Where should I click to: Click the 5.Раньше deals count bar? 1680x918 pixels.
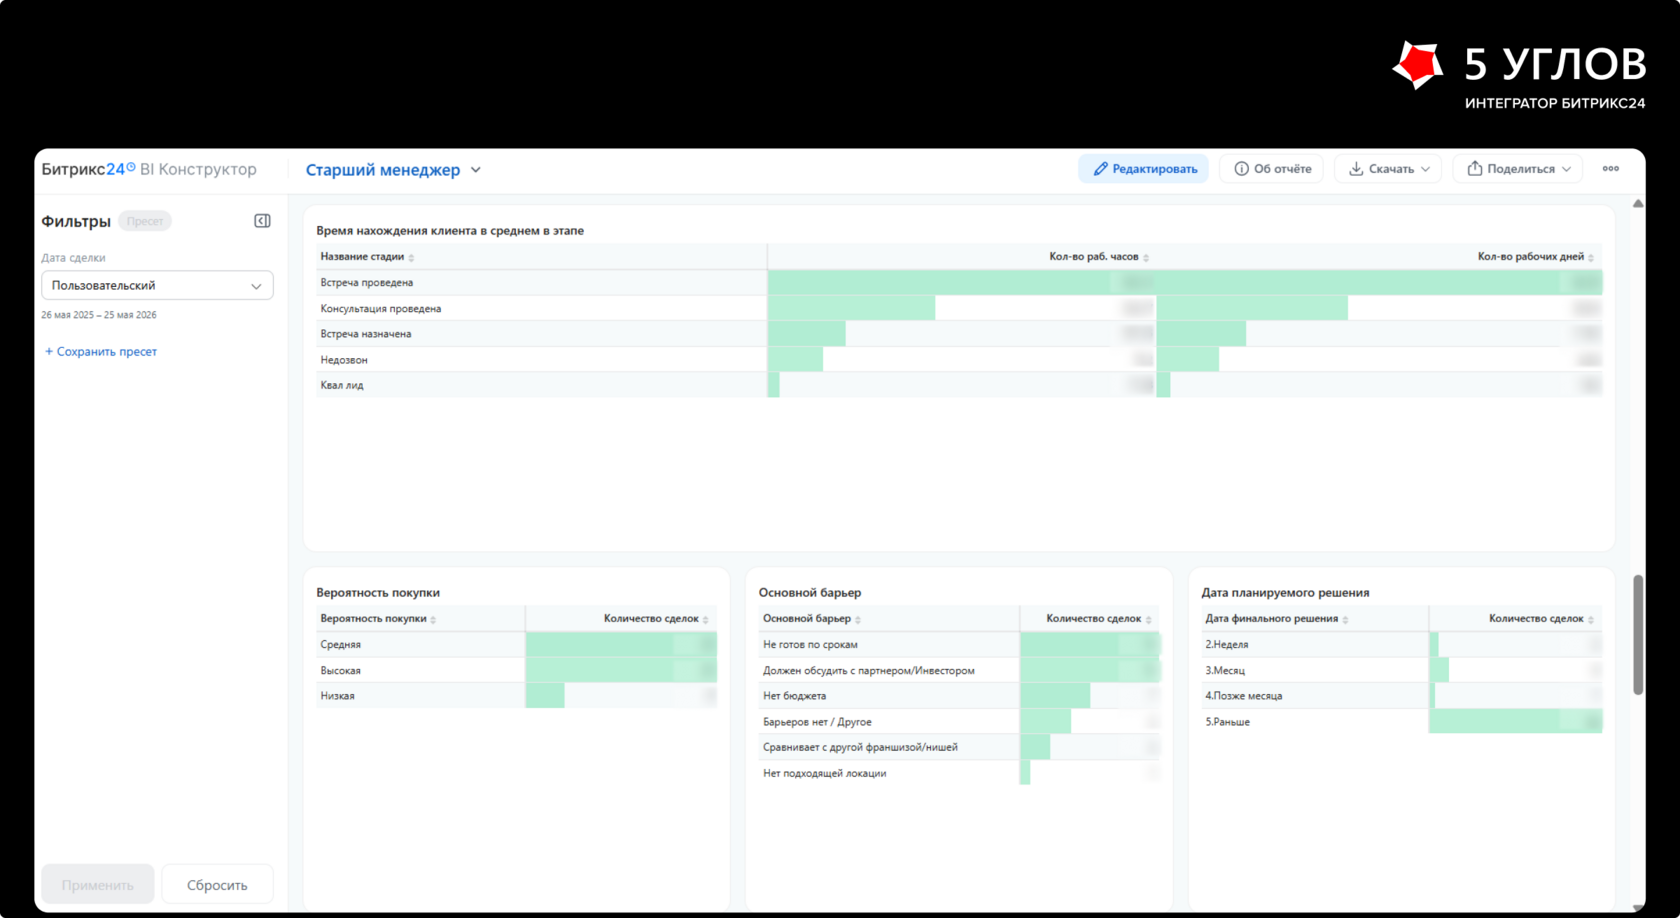[1516, 722]
